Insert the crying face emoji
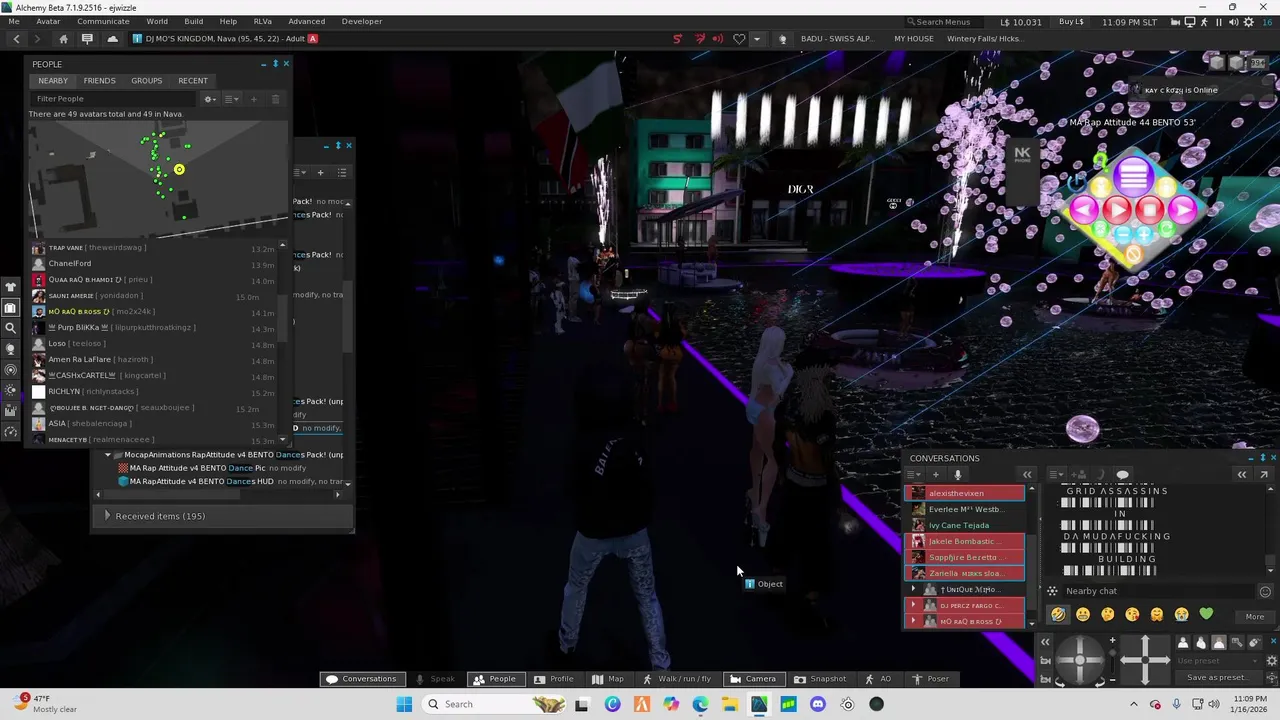The image size is (1280, 720). coord(1181,615)
